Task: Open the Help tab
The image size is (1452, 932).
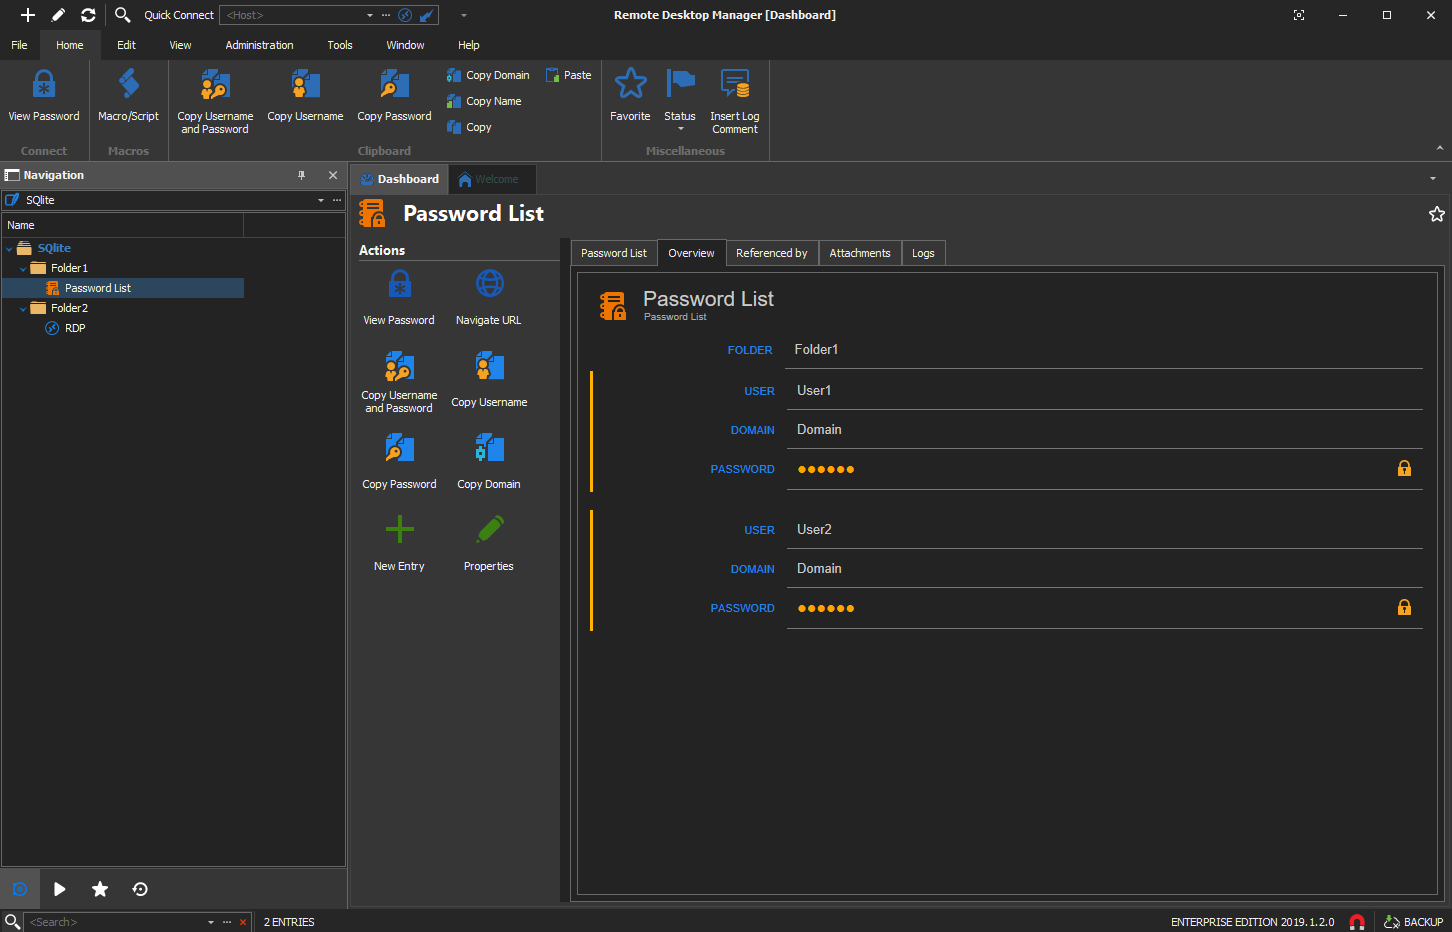Action: (469, 45)
